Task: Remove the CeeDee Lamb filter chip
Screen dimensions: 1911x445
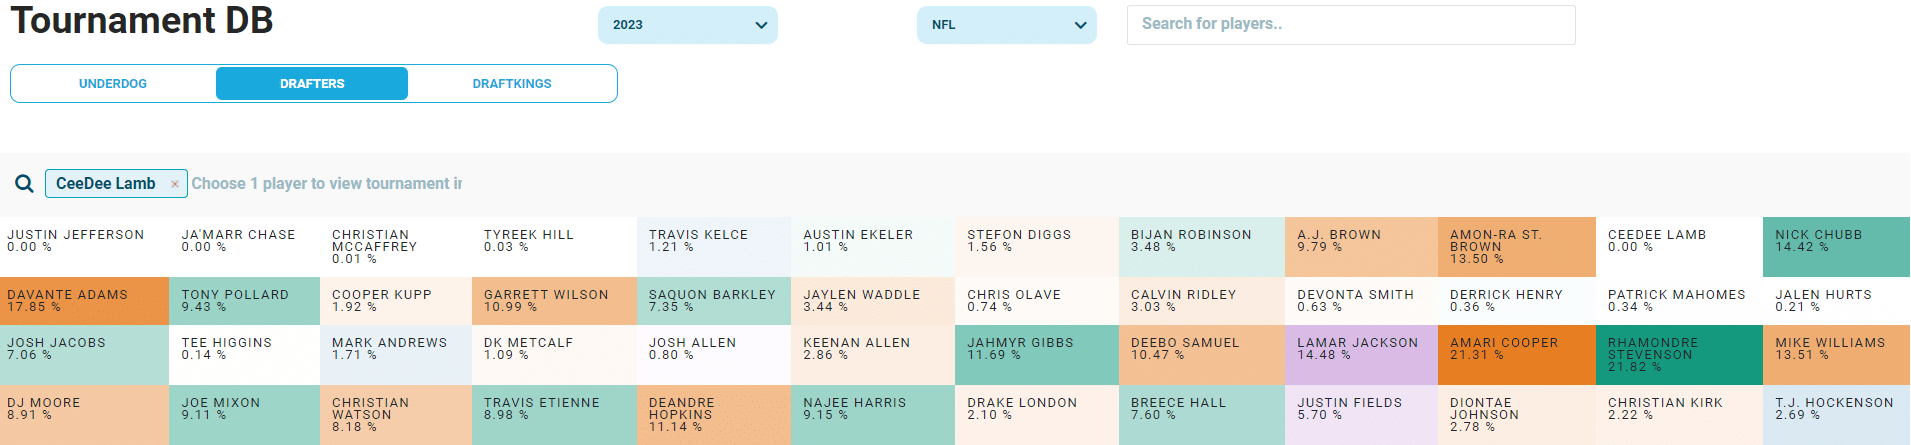Action: [x=175, y=184]
